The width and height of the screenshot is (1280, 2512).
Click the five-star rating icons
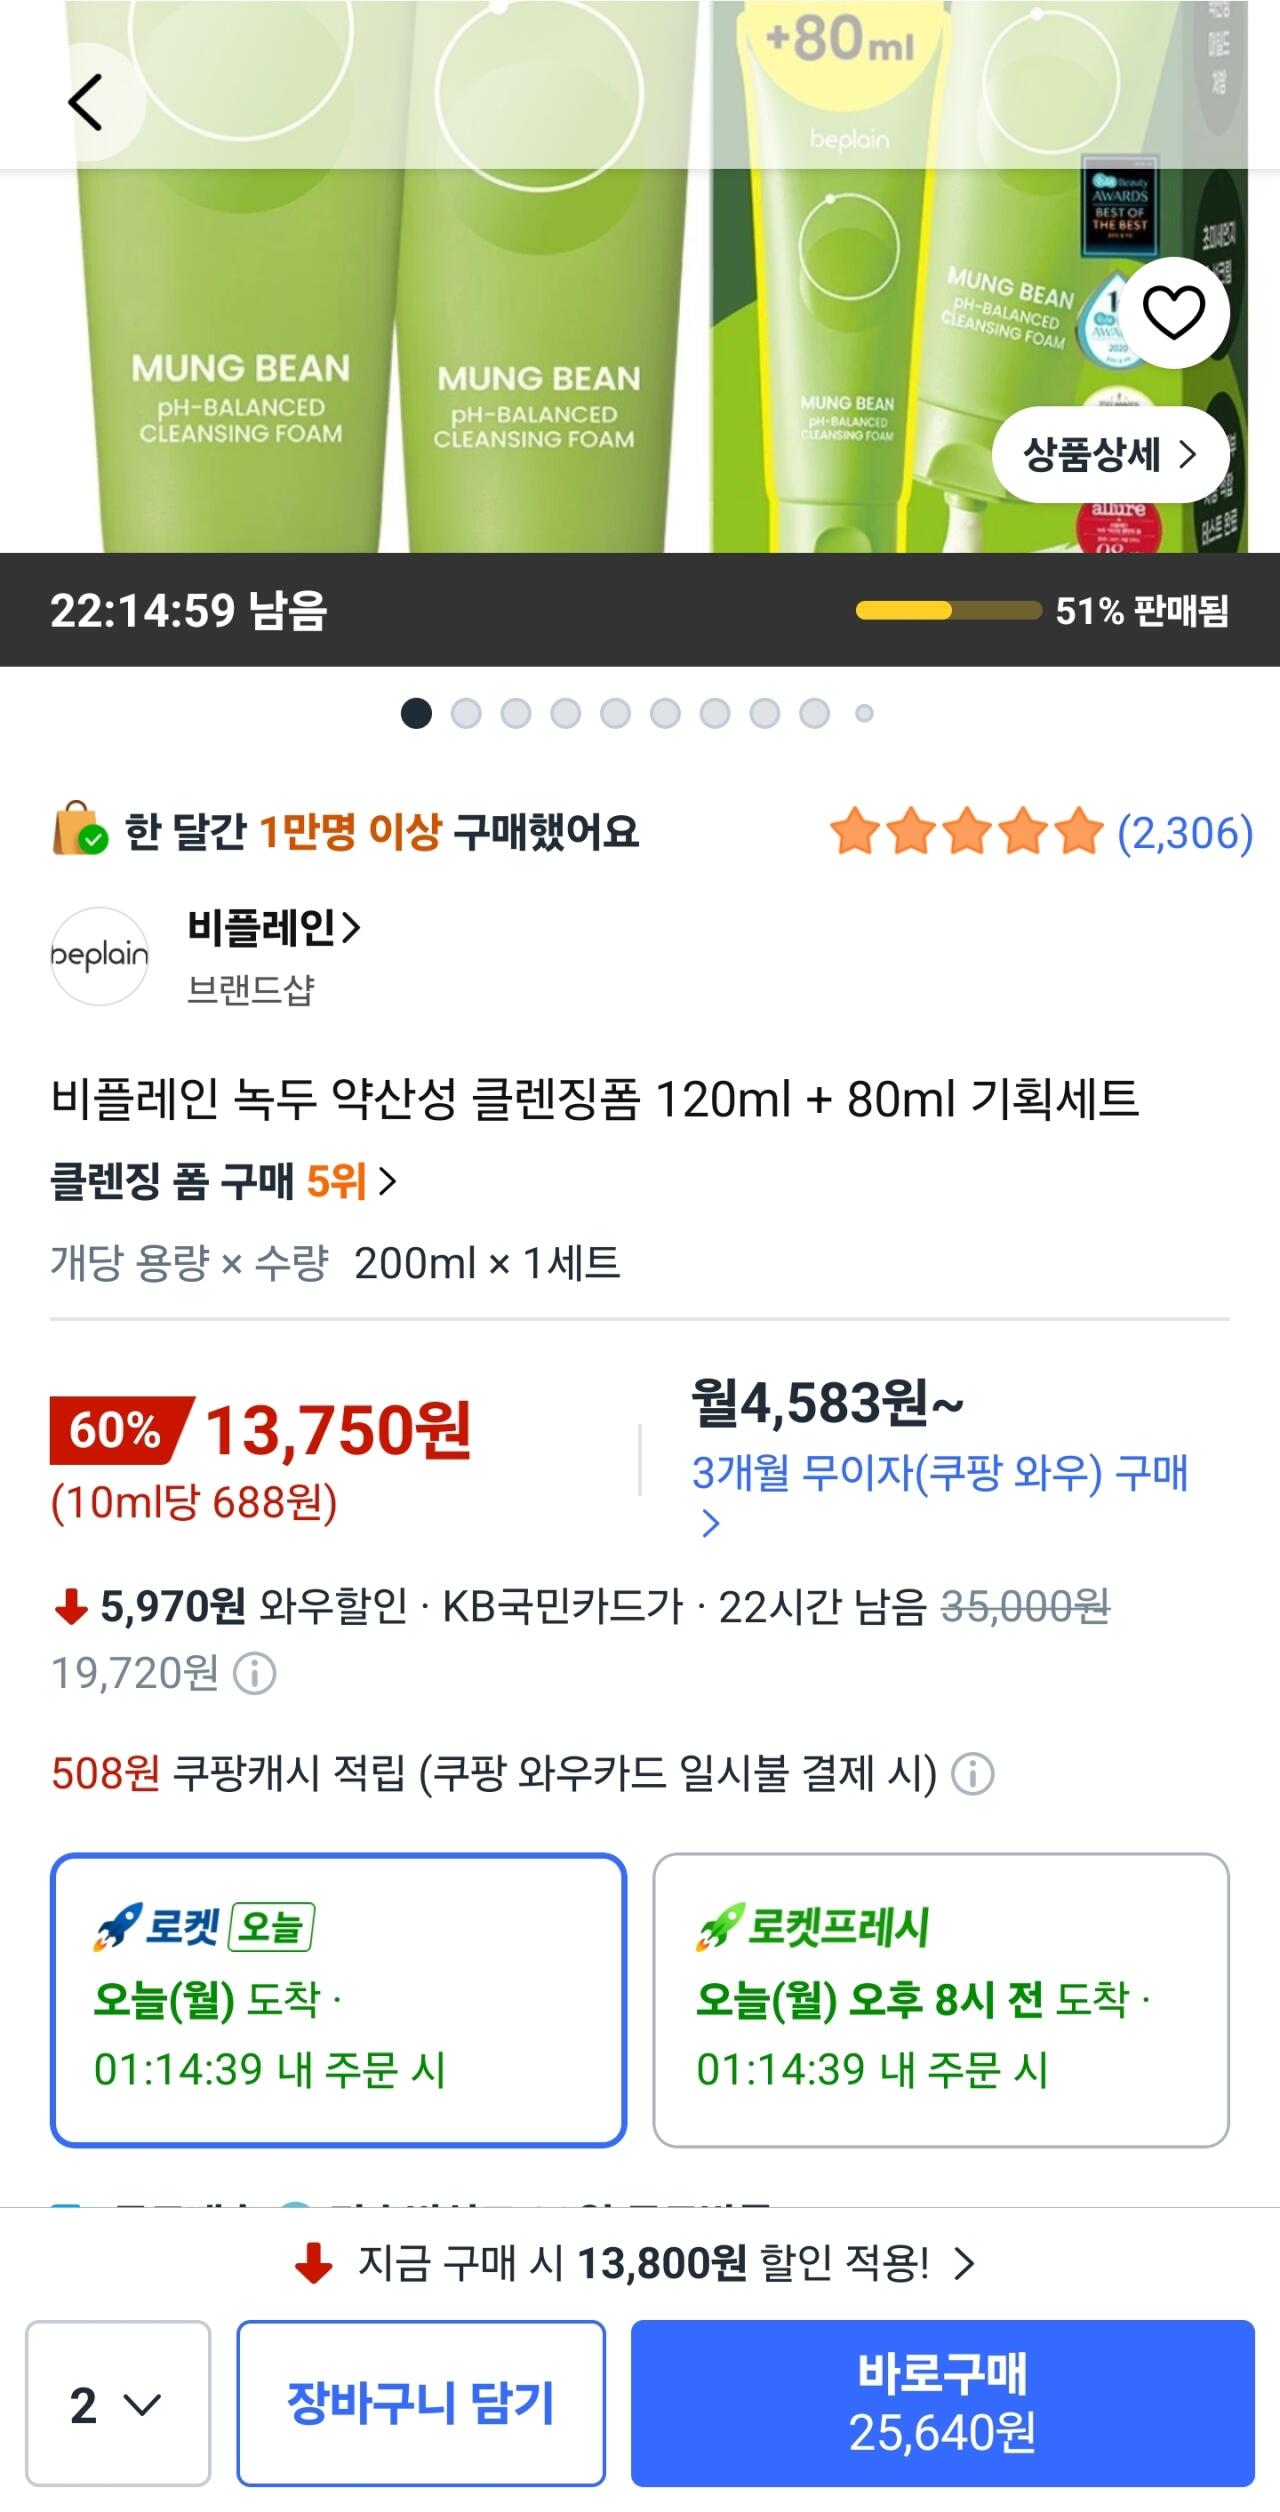click(x=967, y=832)
